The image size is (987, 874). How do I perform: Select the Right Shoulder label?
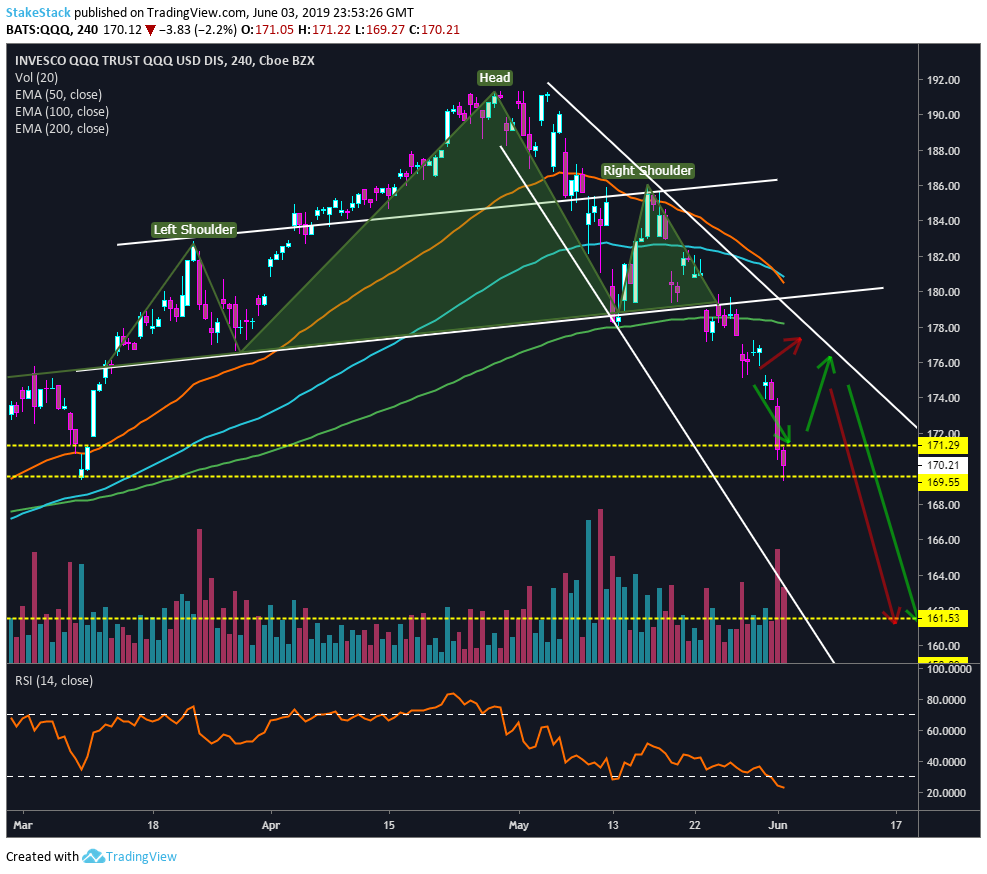pyautogui.click(x=648, y=171)
